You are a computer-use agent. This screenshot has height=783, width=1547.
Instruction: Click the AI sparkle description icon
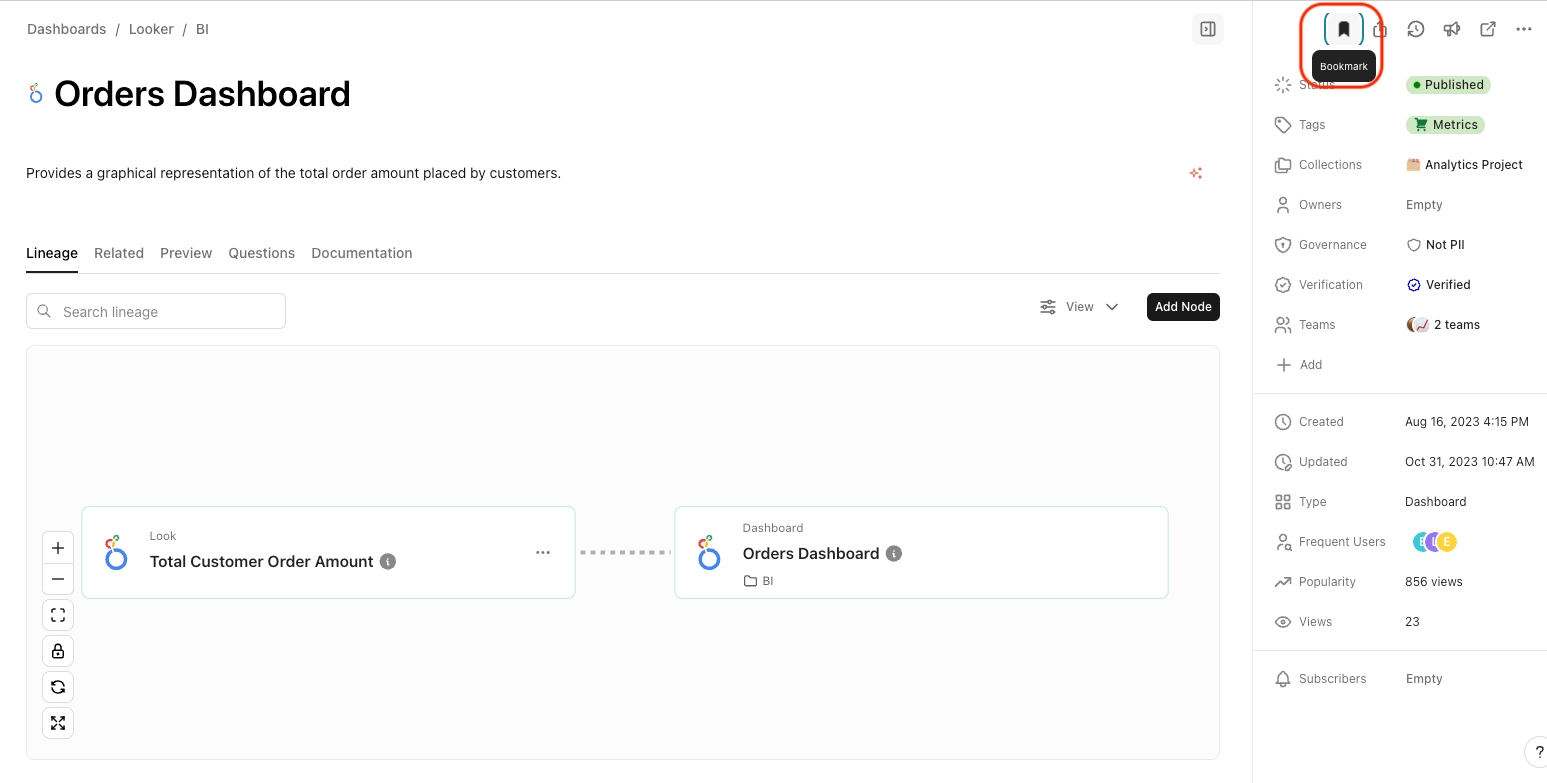click(1195, 173)
